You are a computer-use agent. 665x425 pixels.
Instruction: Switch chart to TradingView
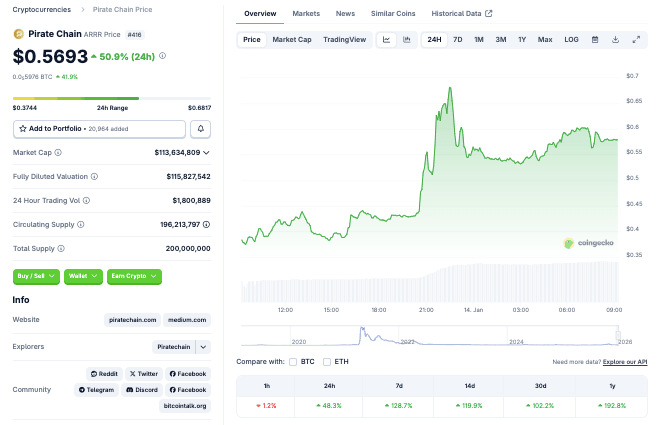point(344,39)
